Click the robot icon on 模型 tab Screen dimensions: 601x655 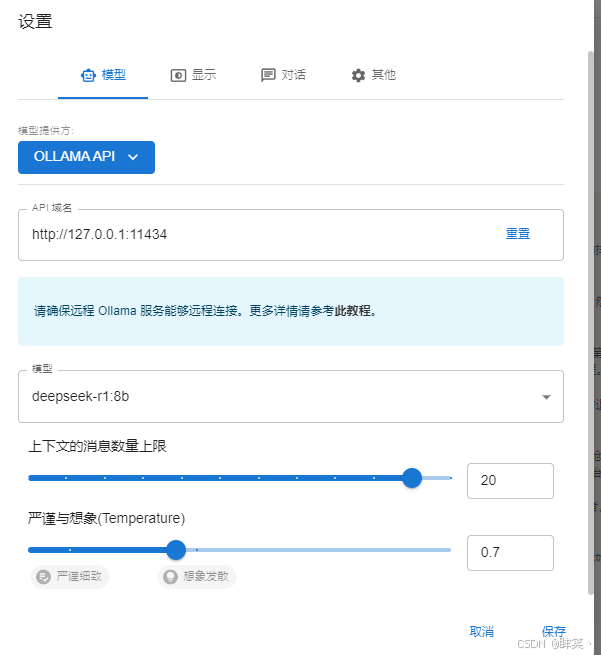click(88, 76)
